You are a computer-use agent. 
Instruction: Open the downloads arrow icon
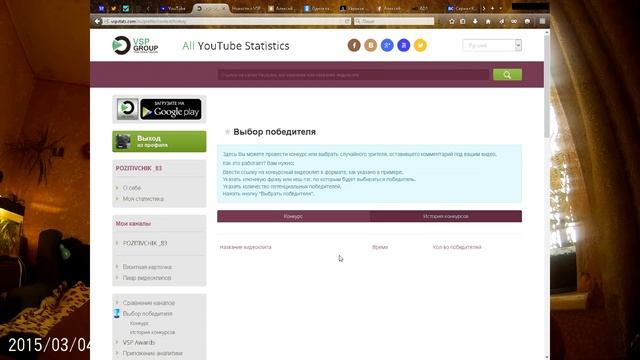[x=475, y=21]
